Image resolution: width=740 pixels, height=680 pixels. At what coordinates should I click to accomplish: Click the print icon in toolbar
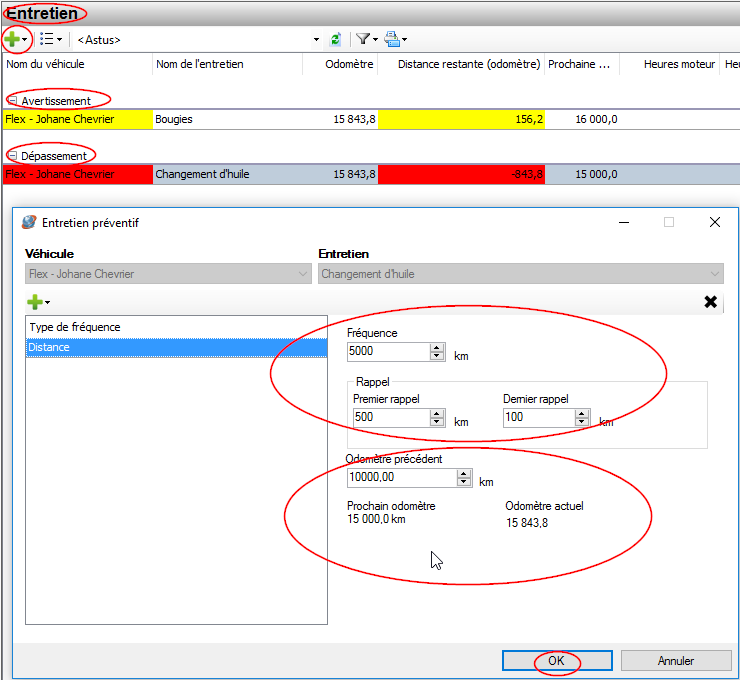pyautogui.click(x=392, y=39)
